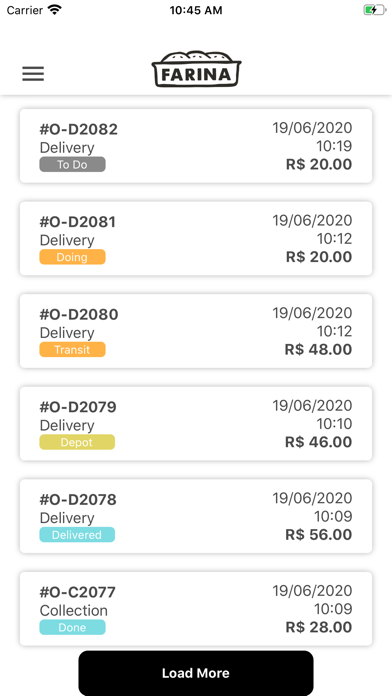This screenshot has width=392, height=696.
Task: Open delivered order #O-D2078
Action: pos(196,516)
